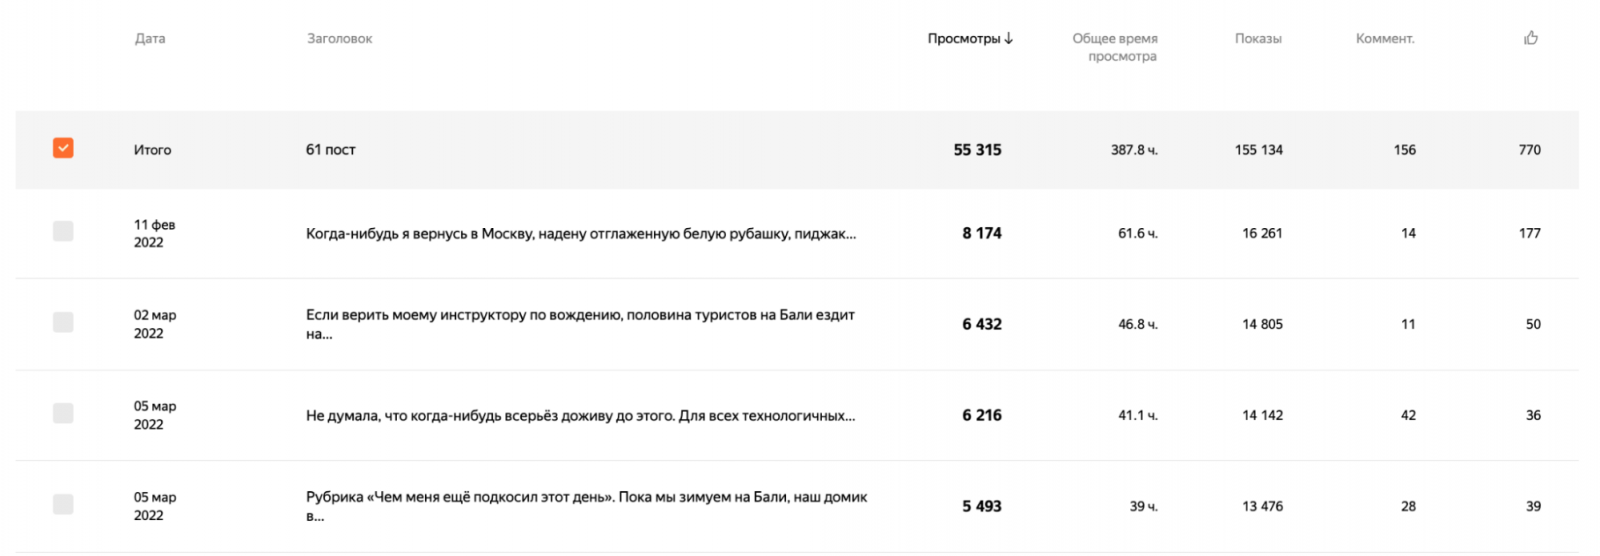Select checkbox for 11 фев 2022 post
1600x556 pixels.
63,231
